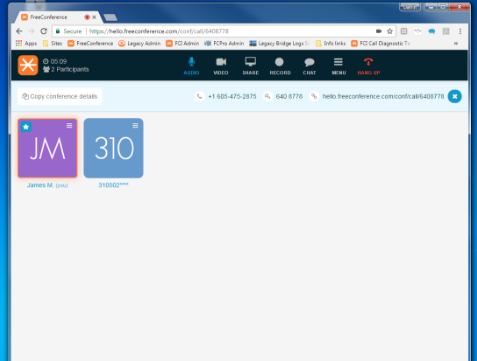Click the moderator star on JM tile

pos(26,127)
